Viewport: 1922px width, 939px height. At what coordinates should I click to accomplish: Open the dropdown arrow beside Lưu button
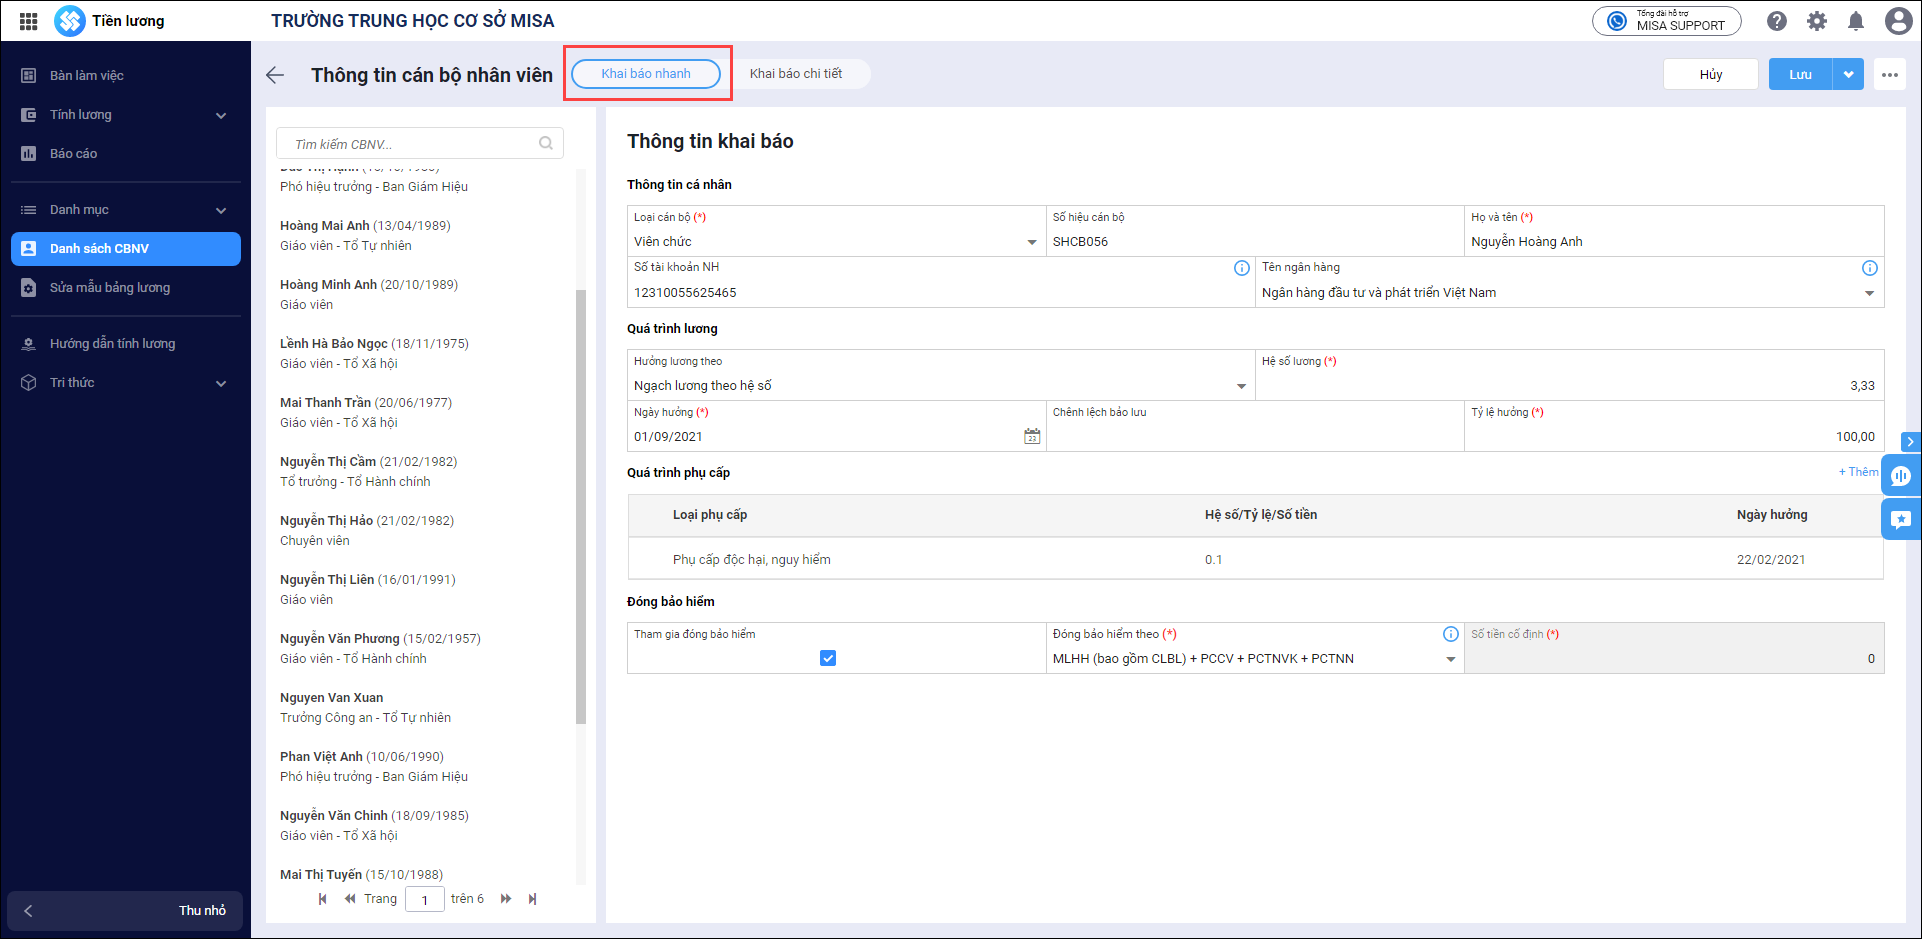(1848, 74)
